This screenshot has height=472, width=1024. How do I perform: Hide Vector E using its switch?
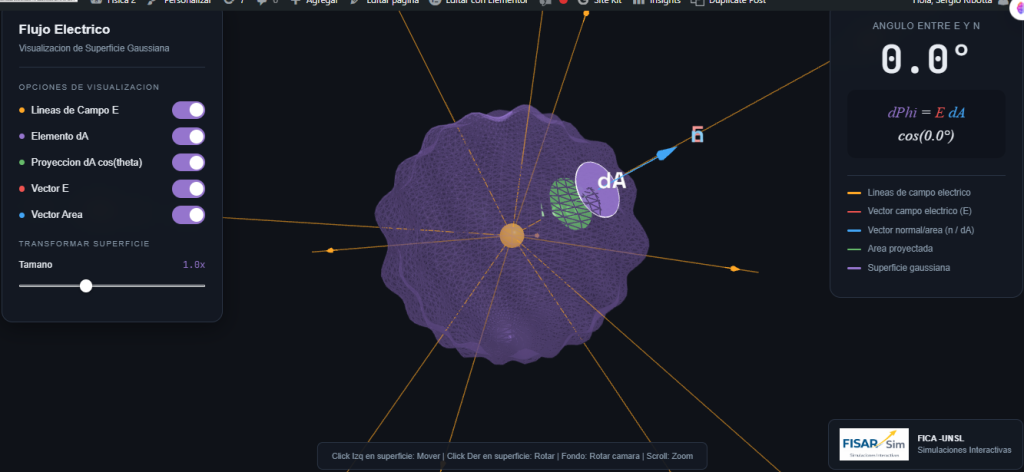point(188,188)
